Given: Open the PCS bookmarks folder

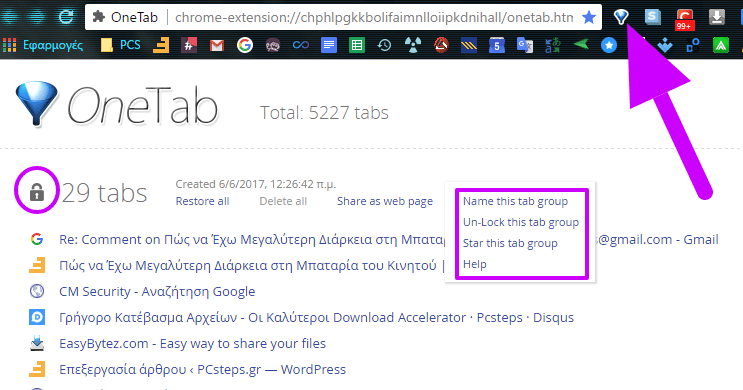Looking at the screenshot, I should [x=122, y=45].
